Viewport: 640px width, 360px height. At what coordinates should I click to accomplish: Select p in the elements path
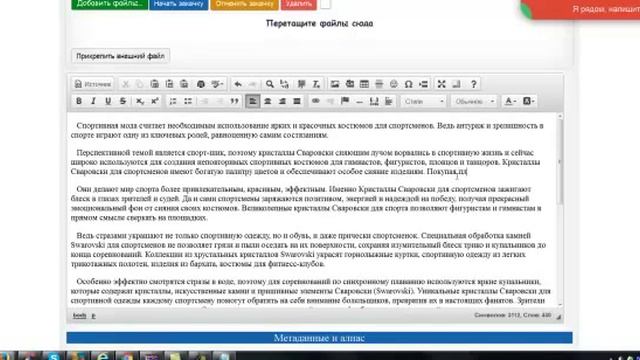[93, 316]
